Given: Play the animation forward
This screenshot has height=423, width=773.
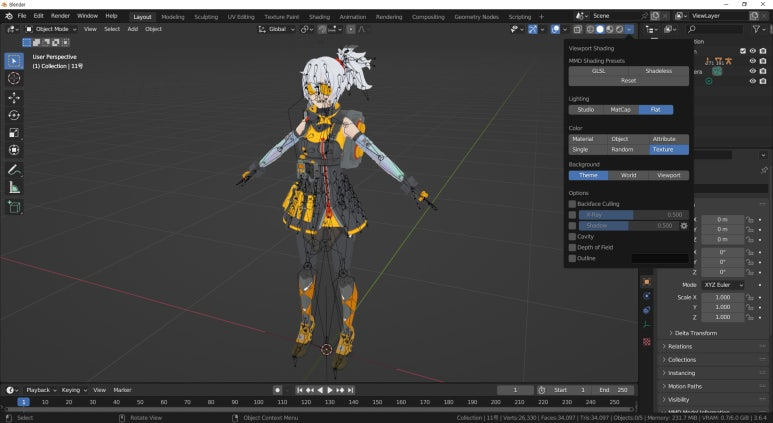Looking at the screenshot, I should [330, 390].
